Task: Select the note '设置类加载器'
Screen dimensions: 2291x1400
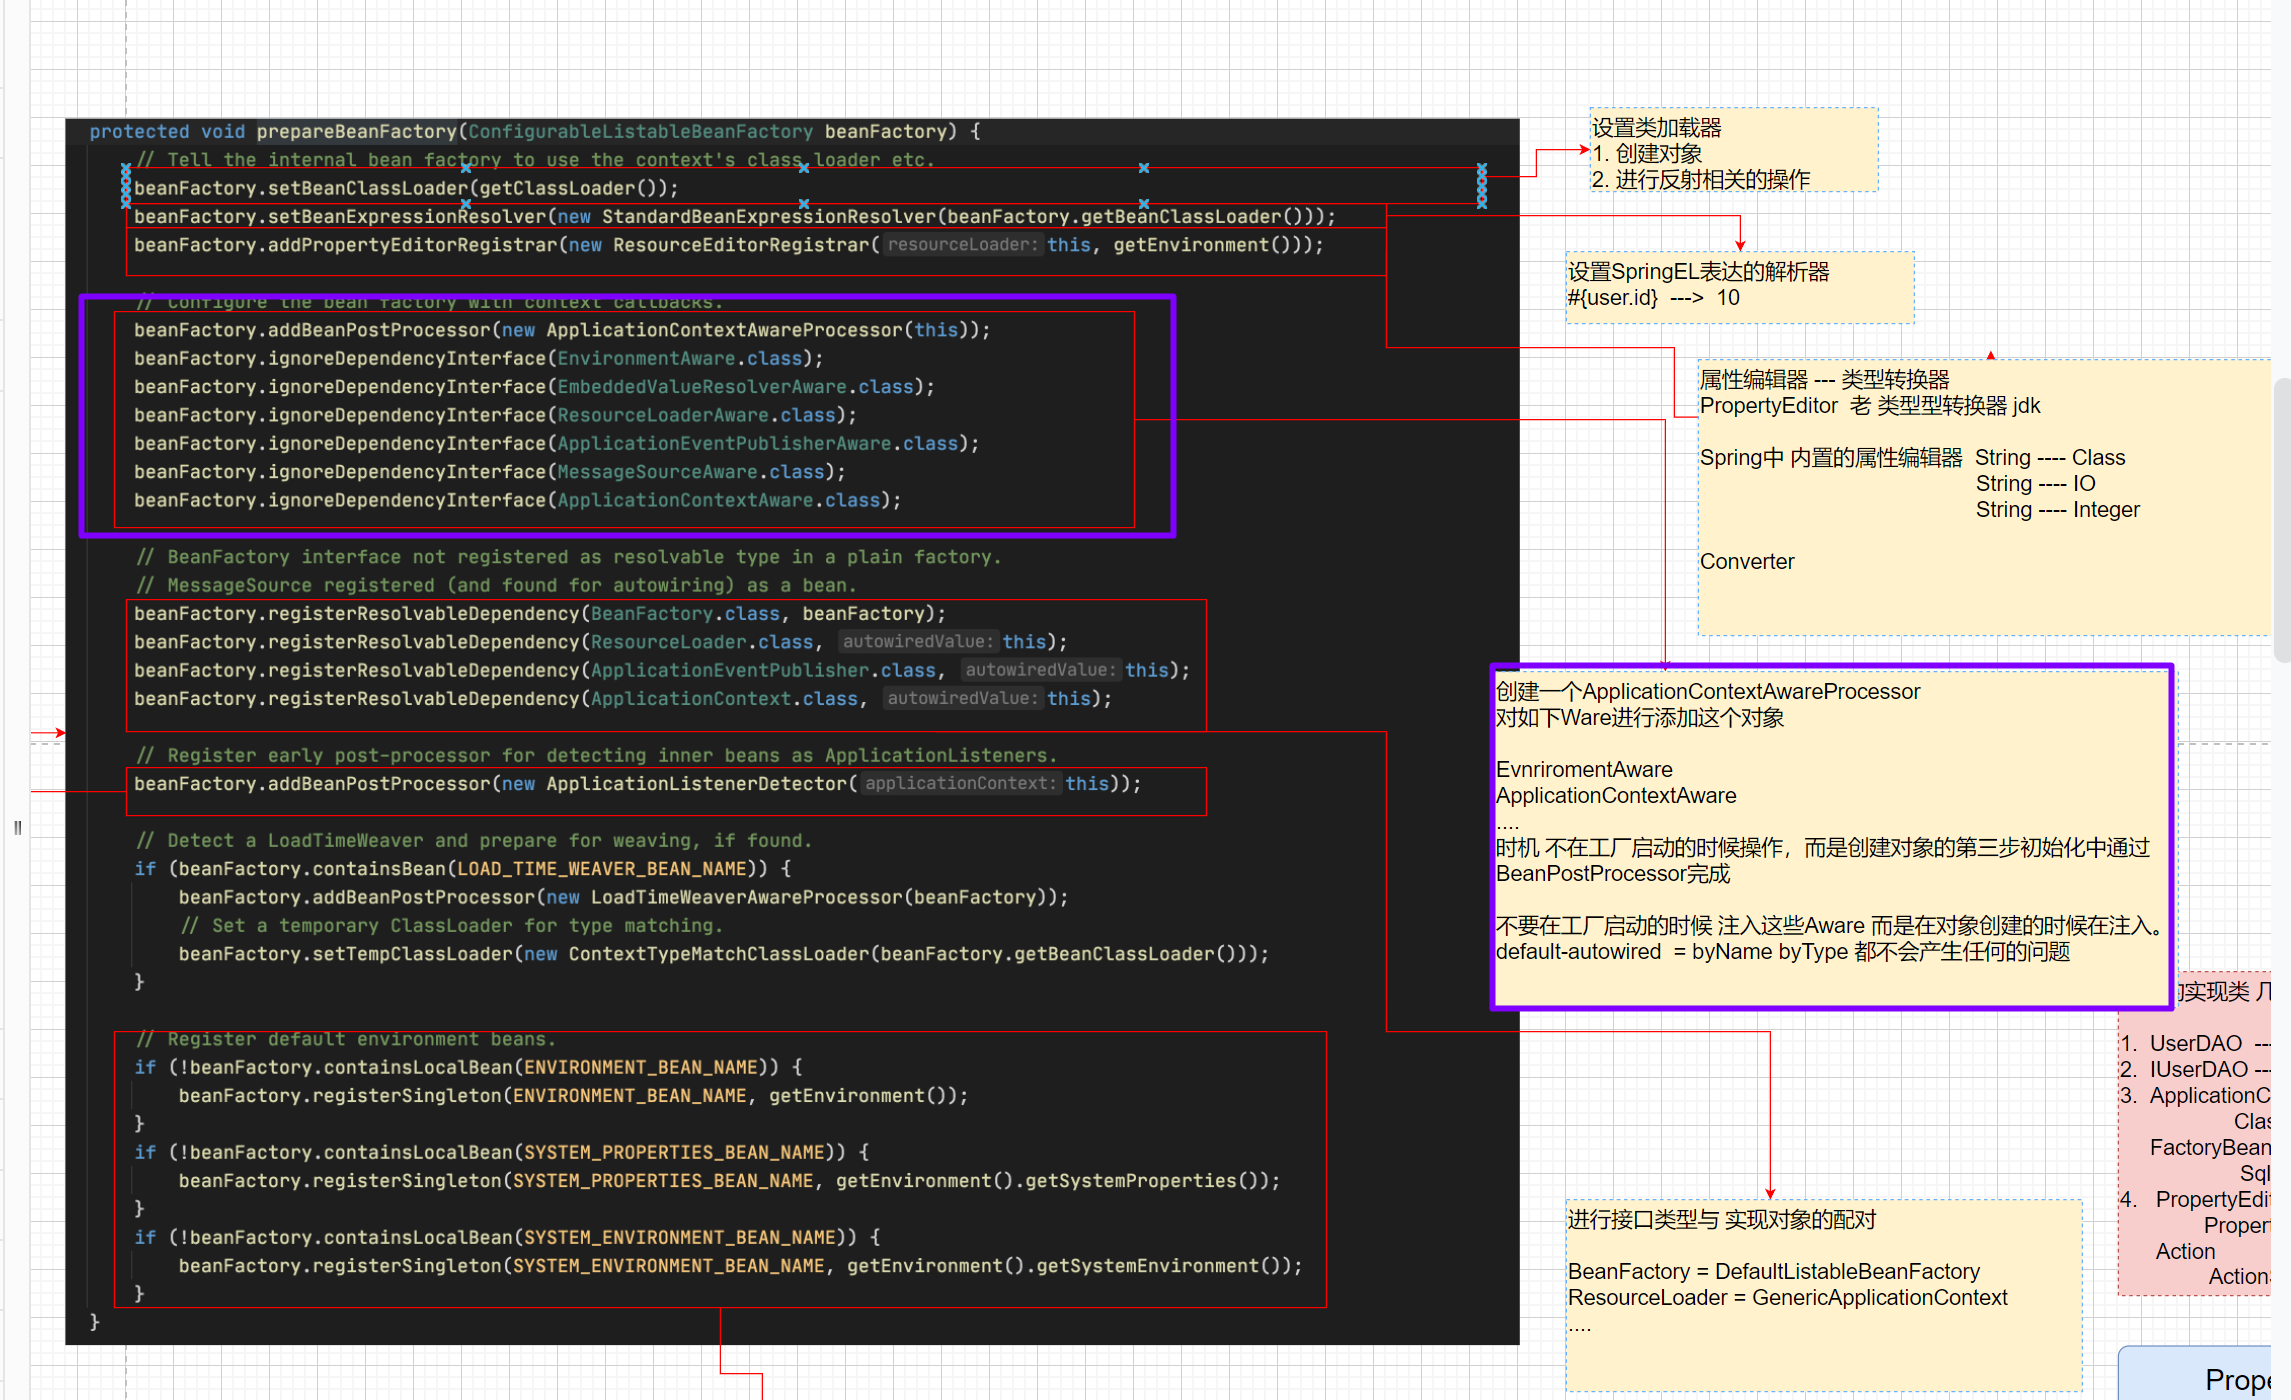Action: 1734,150
